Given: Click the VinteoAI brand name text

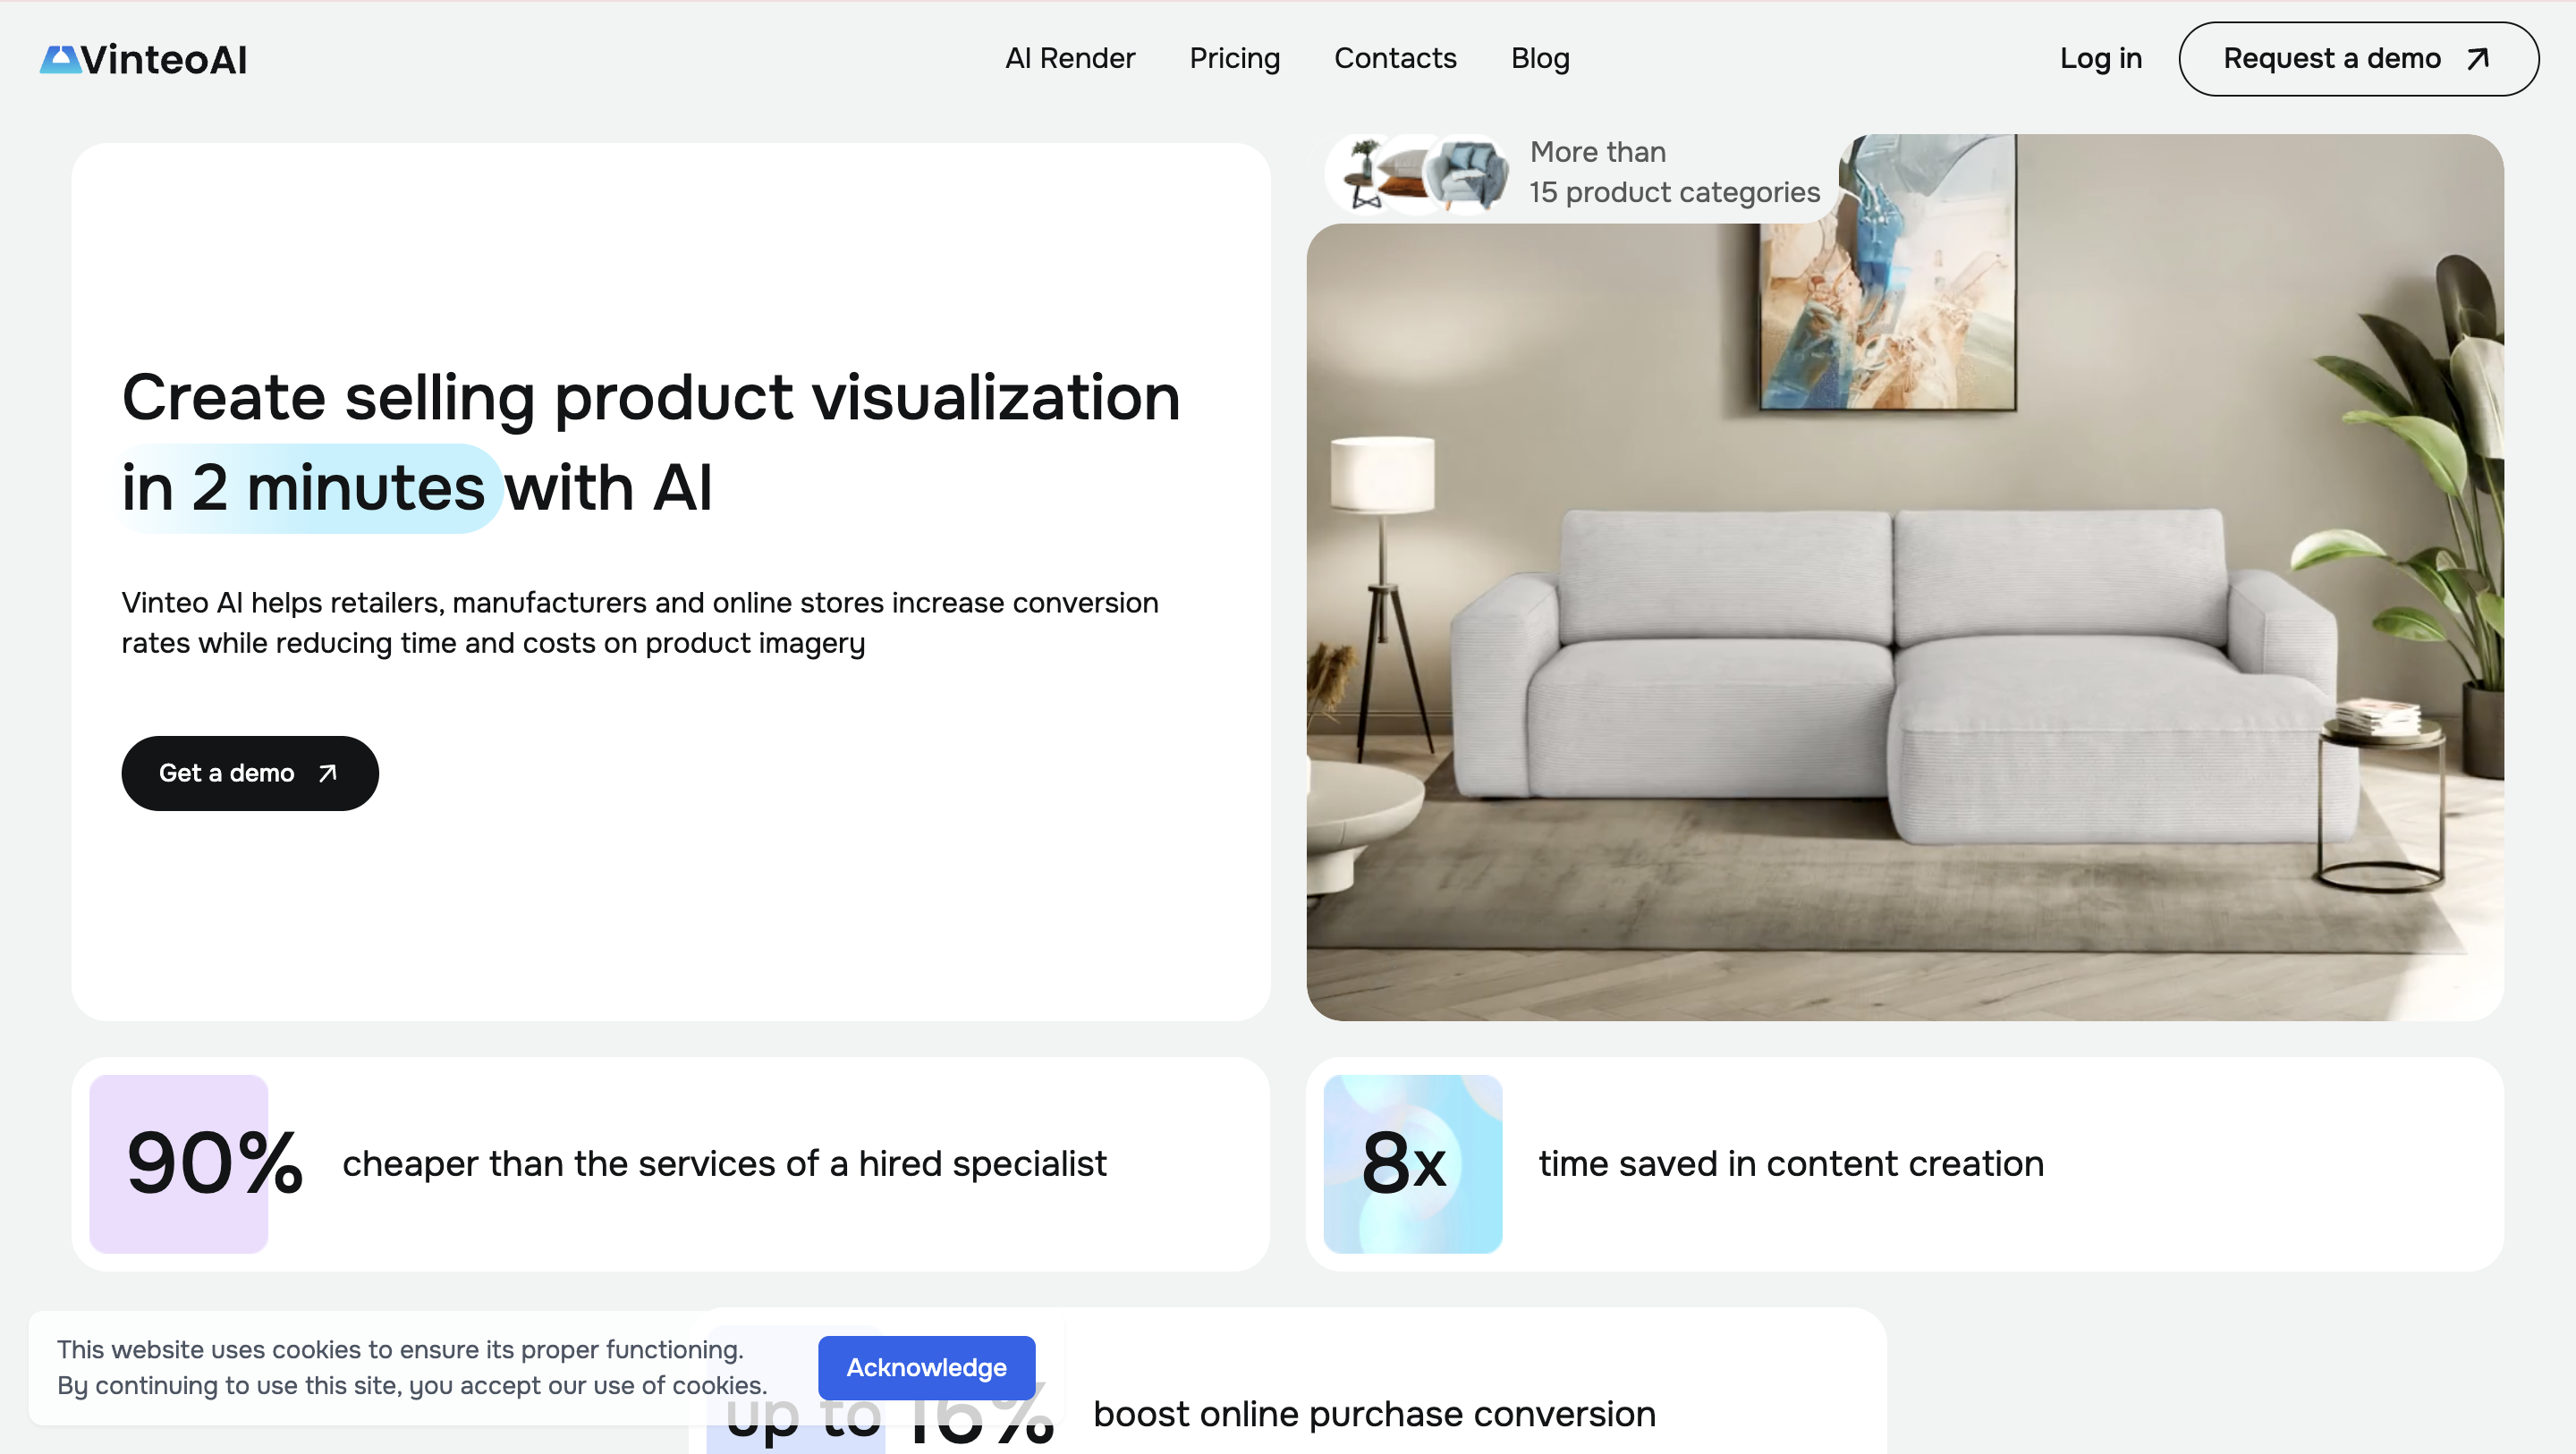Looking at the screenshot, I should coord(164,60).
